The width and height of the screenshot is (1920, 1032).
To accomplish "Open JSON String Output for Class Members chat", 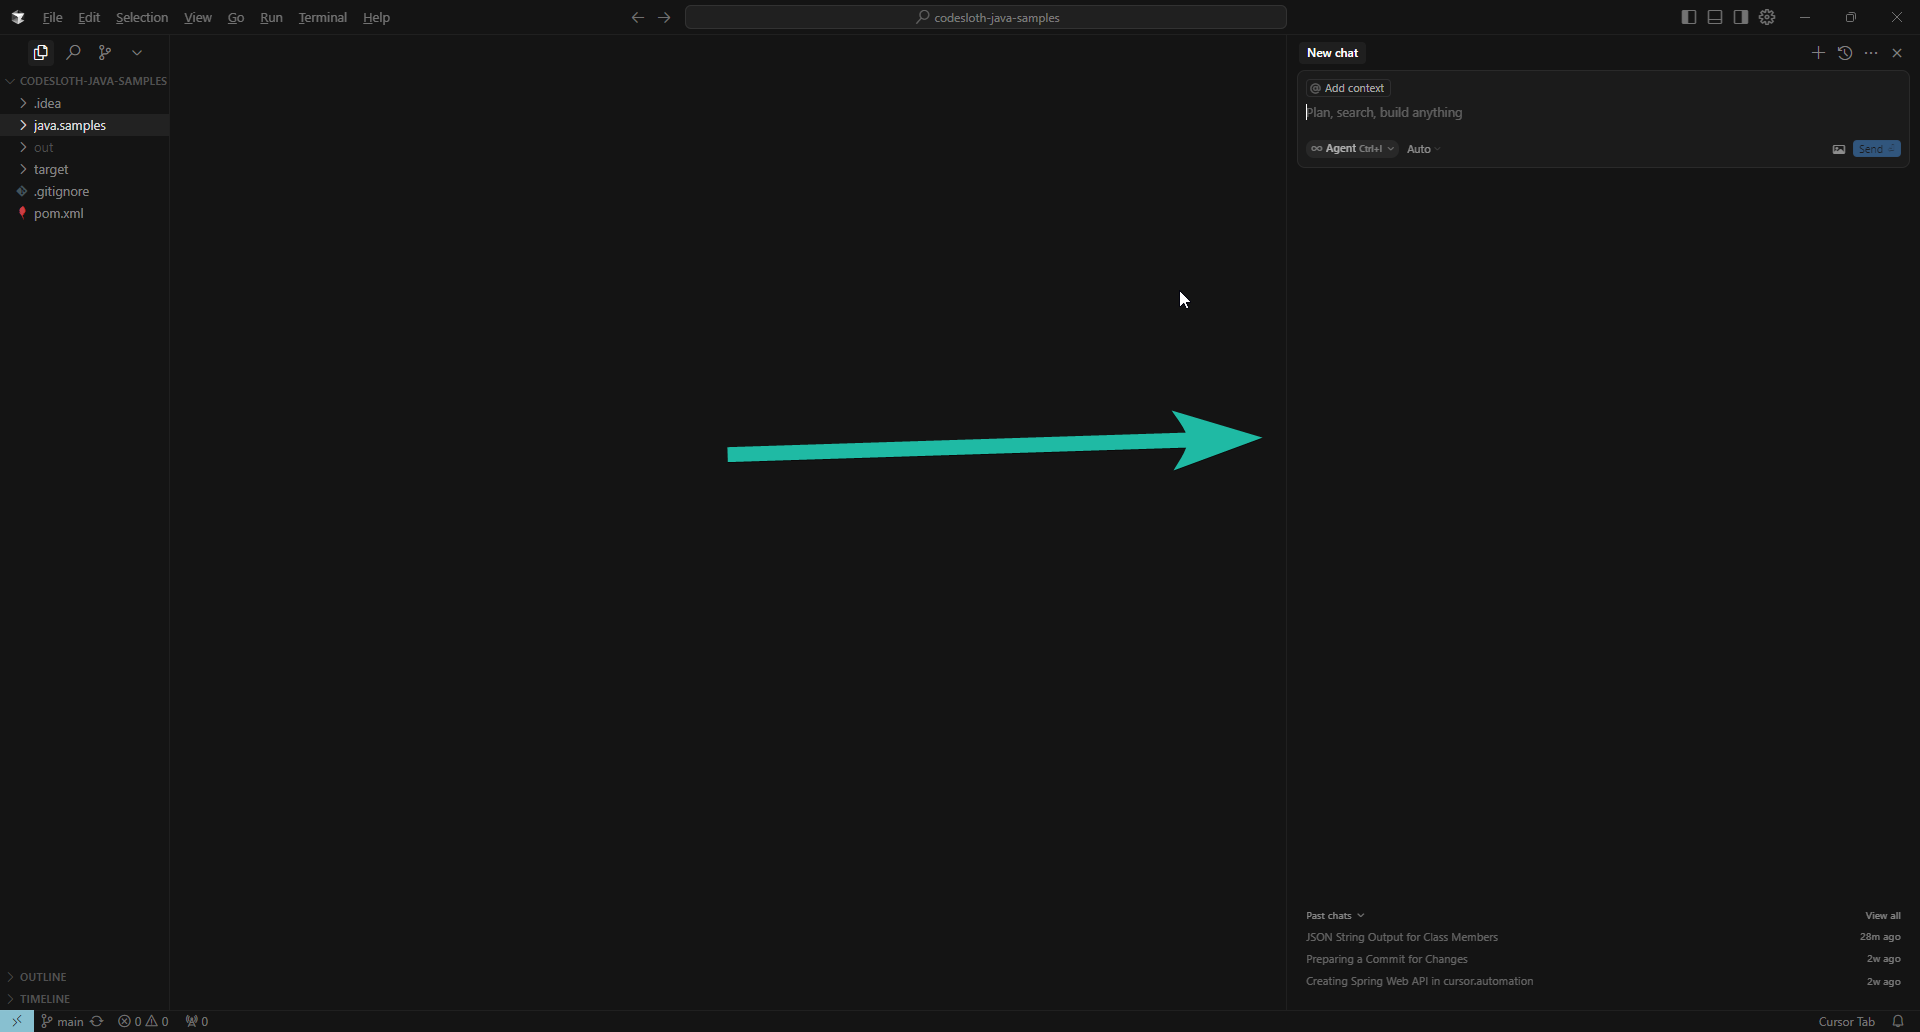I will 1603,937.
